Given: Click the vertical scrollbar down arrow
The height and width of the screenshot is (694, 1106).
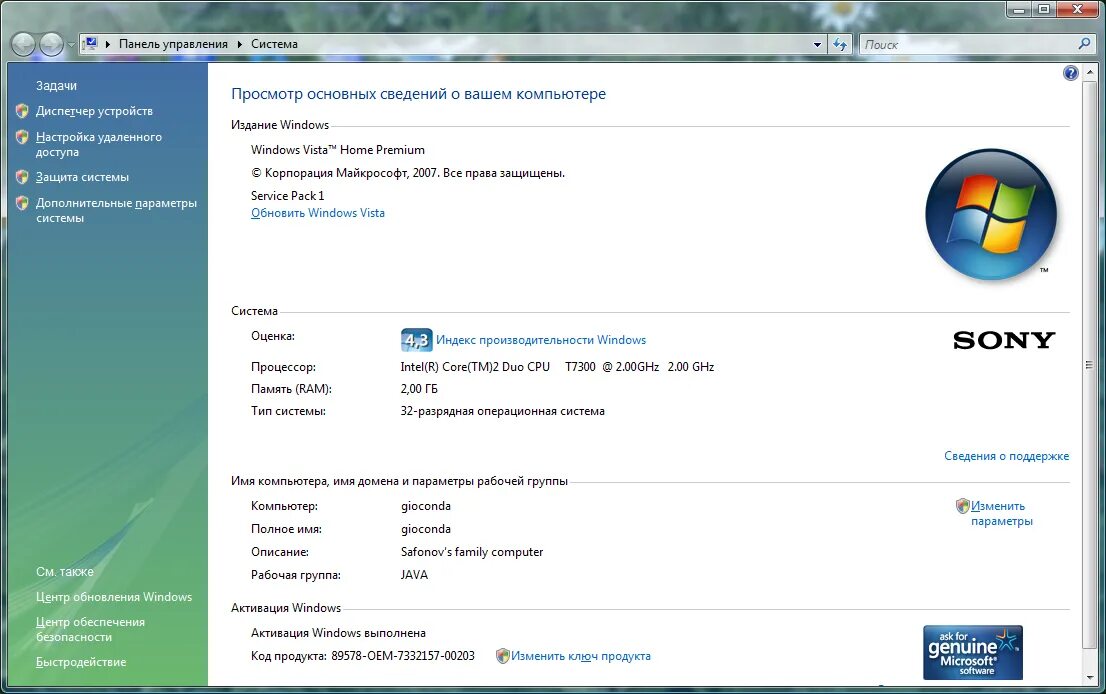Looking at the screenshot, I should (x=1090, y=678).
